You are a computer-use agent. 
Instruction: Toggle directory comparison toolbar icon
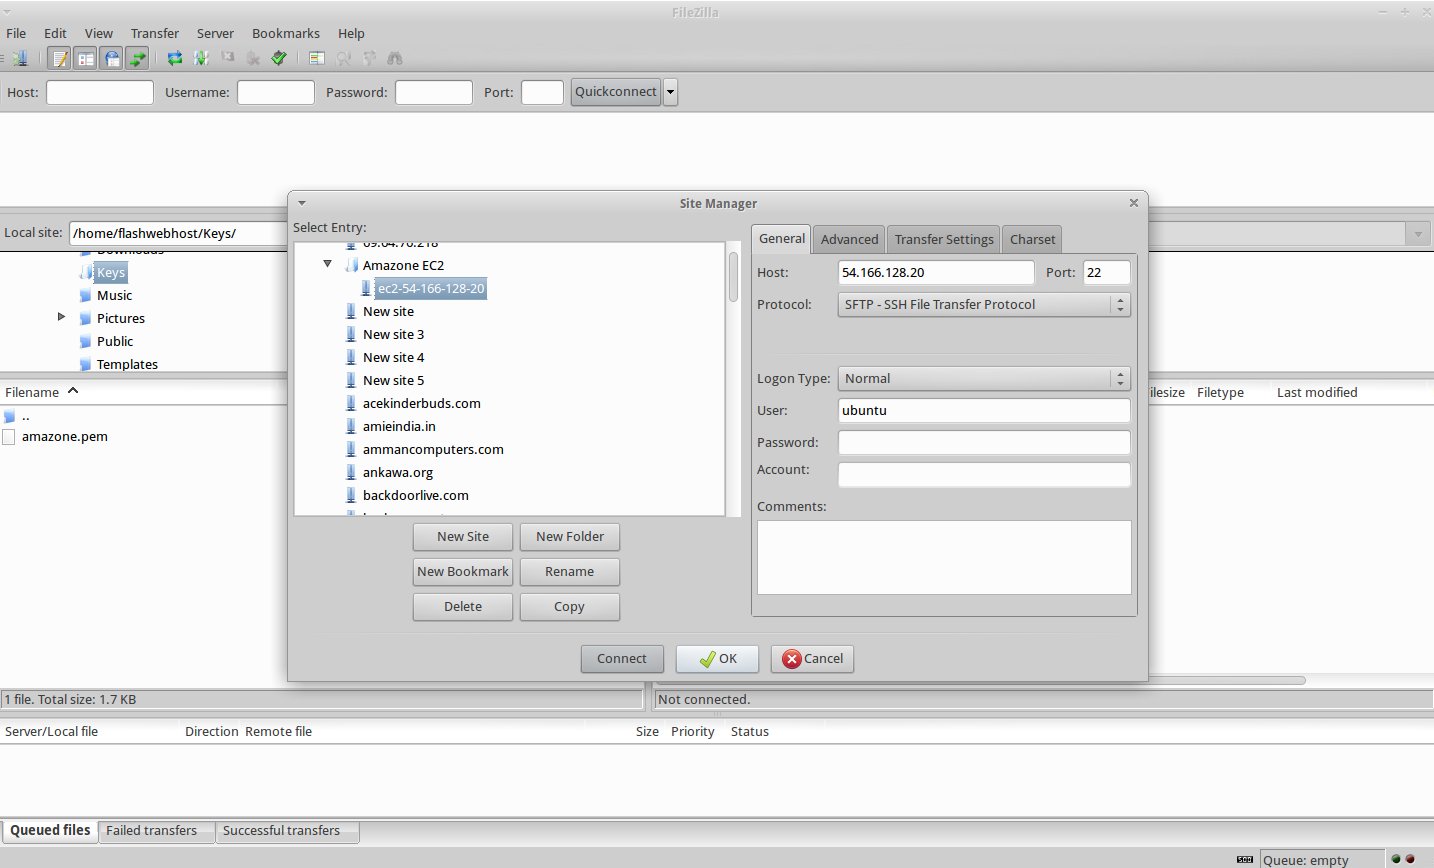coord(343,58)
